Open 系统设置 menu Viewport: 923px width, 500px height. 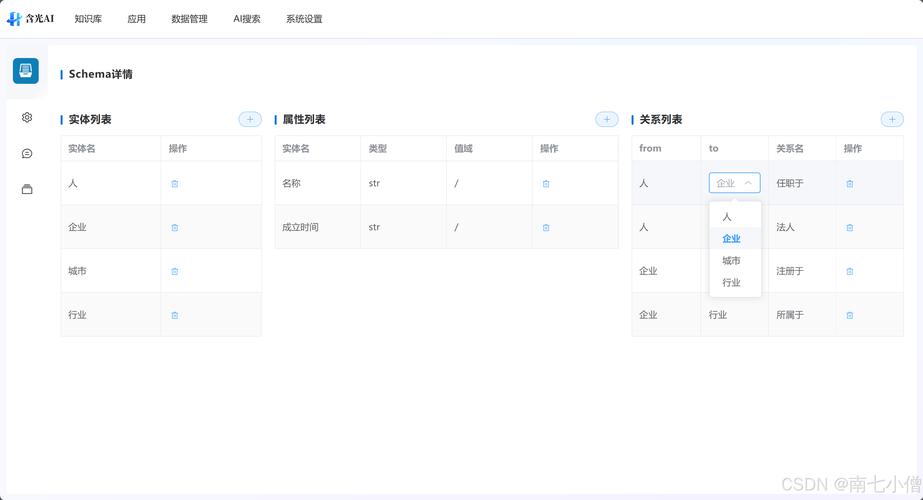[304, 19]
